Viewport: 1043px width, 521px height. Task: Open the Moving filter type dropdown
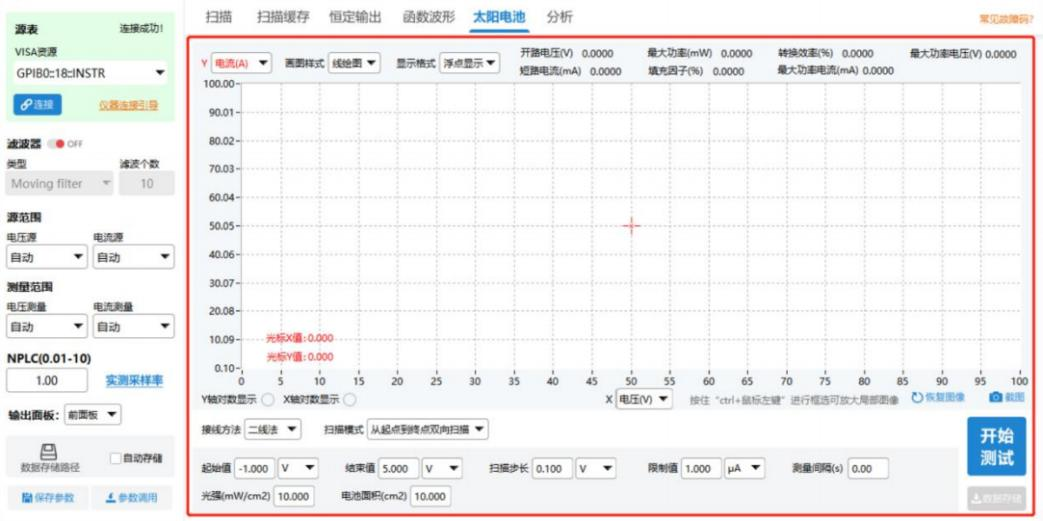coord(59,184)
